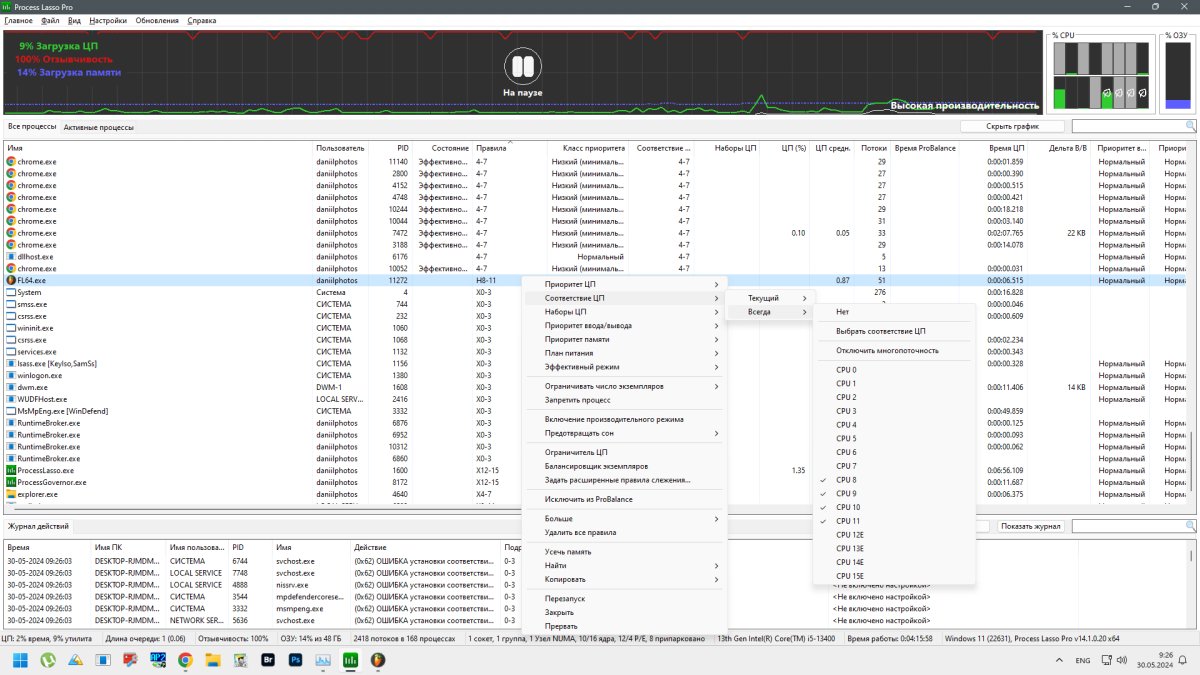1200x675 pixels.
Task: Open the notification bell in the system tray
Action: (x=1184, y=660)
